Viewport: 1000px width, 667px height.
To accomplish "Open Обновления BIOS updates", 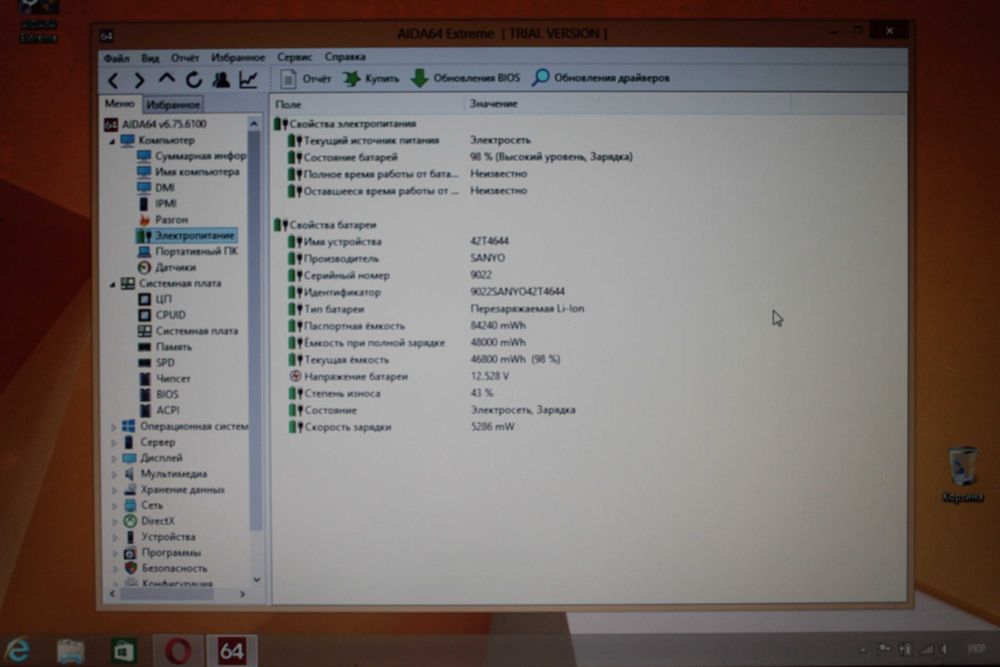I will coord(466,78).
